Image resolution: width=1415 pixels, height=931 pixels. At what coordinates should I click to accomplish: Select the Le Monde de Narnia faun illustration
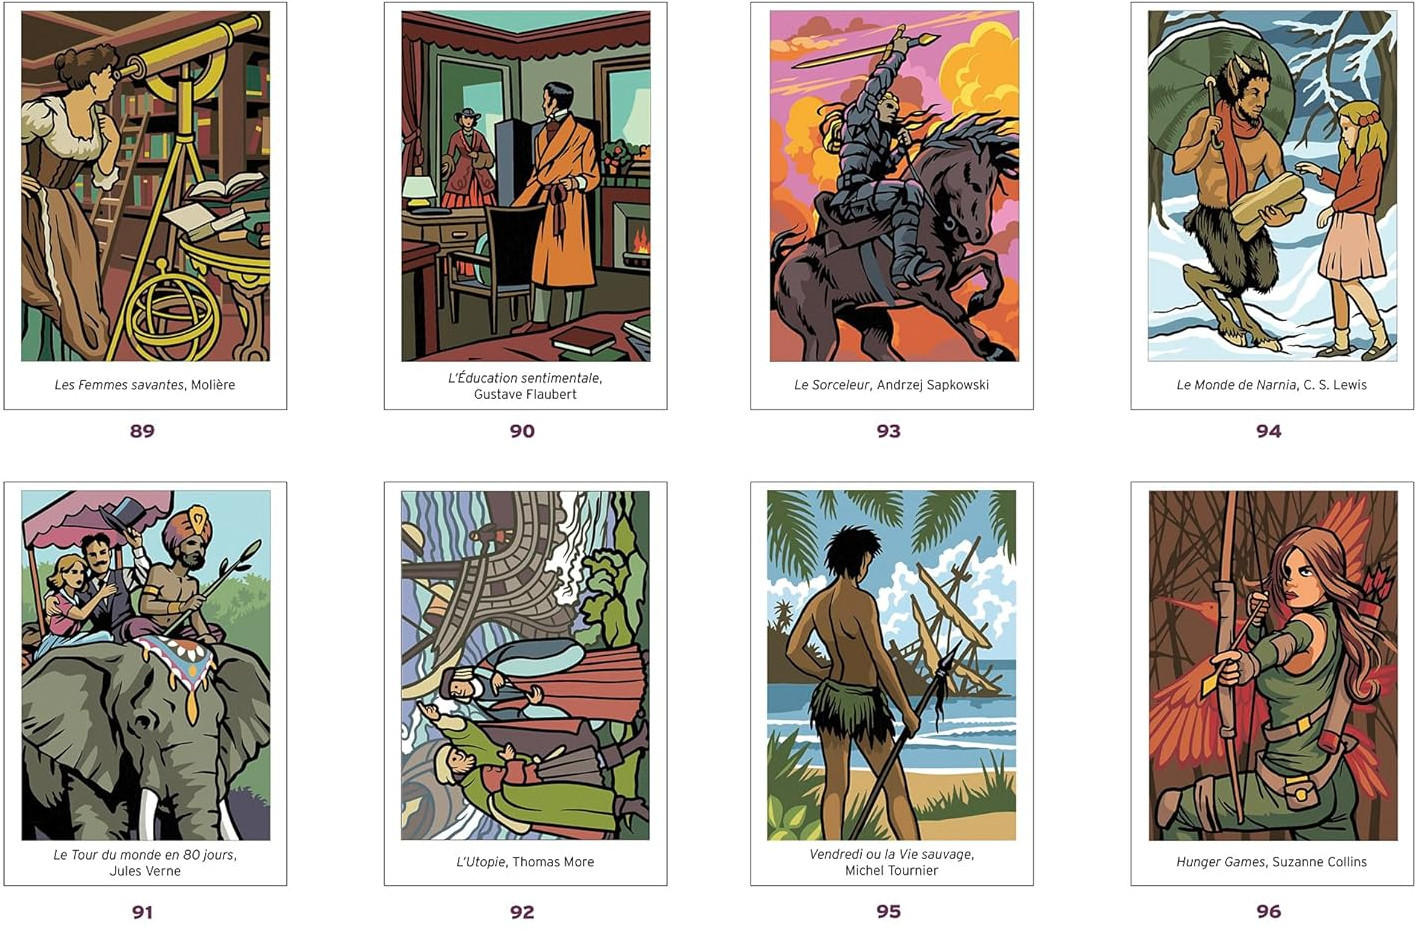click(1272, 186)
